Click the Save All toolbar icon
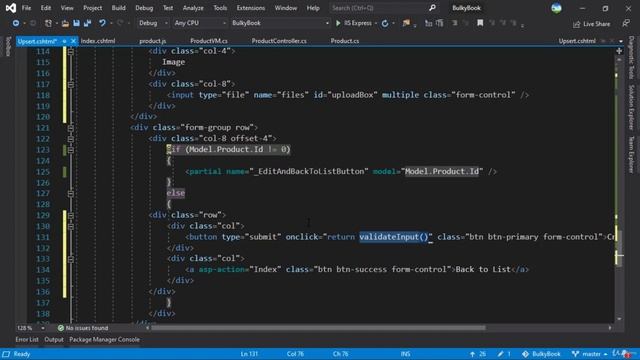Viewport: 640px width, 360px height. (x=87, y=23)
